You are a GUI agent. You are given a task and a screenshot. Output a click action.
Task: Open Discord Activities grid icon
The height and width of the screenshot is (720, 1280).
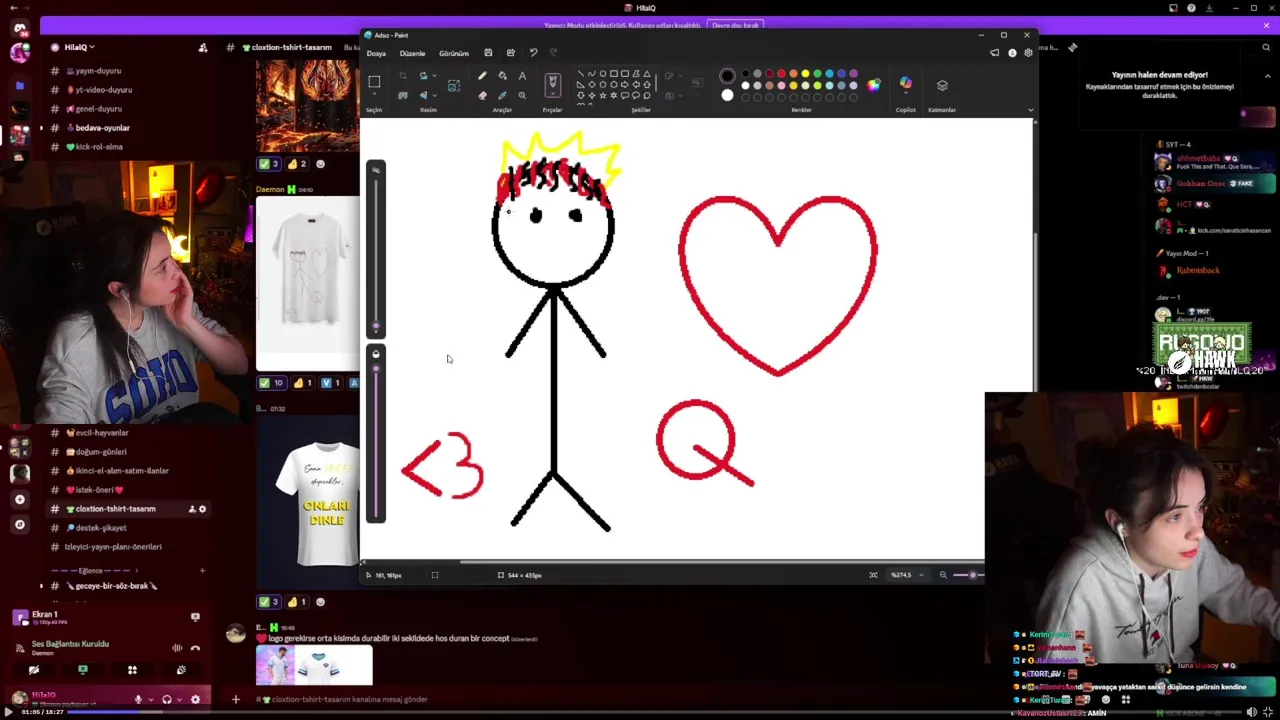pos(132,670)
